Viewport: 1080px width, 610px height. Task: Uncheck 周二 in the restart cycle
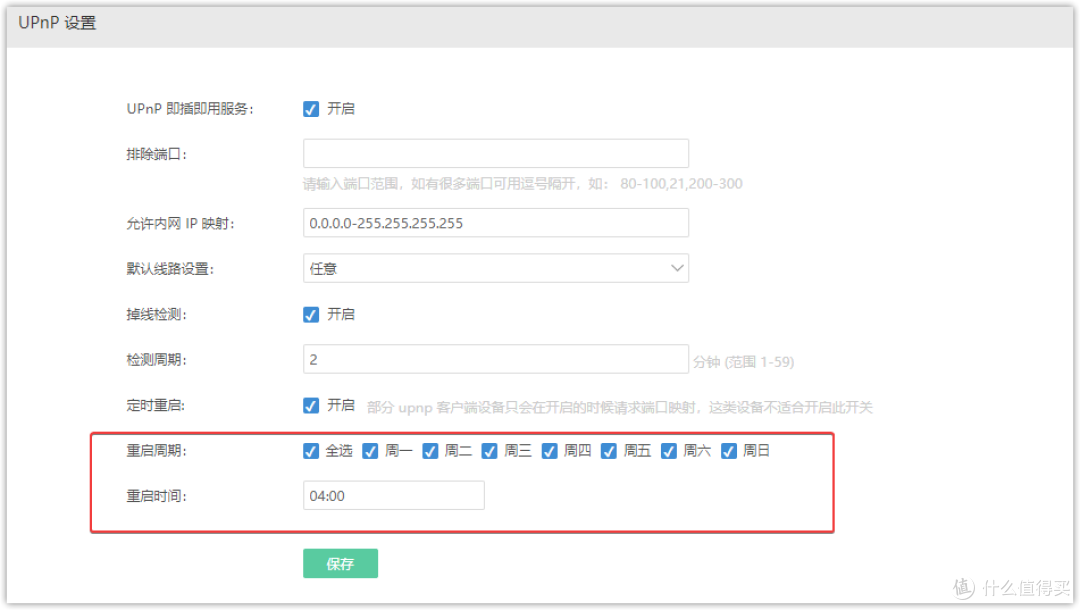(430, 451)
